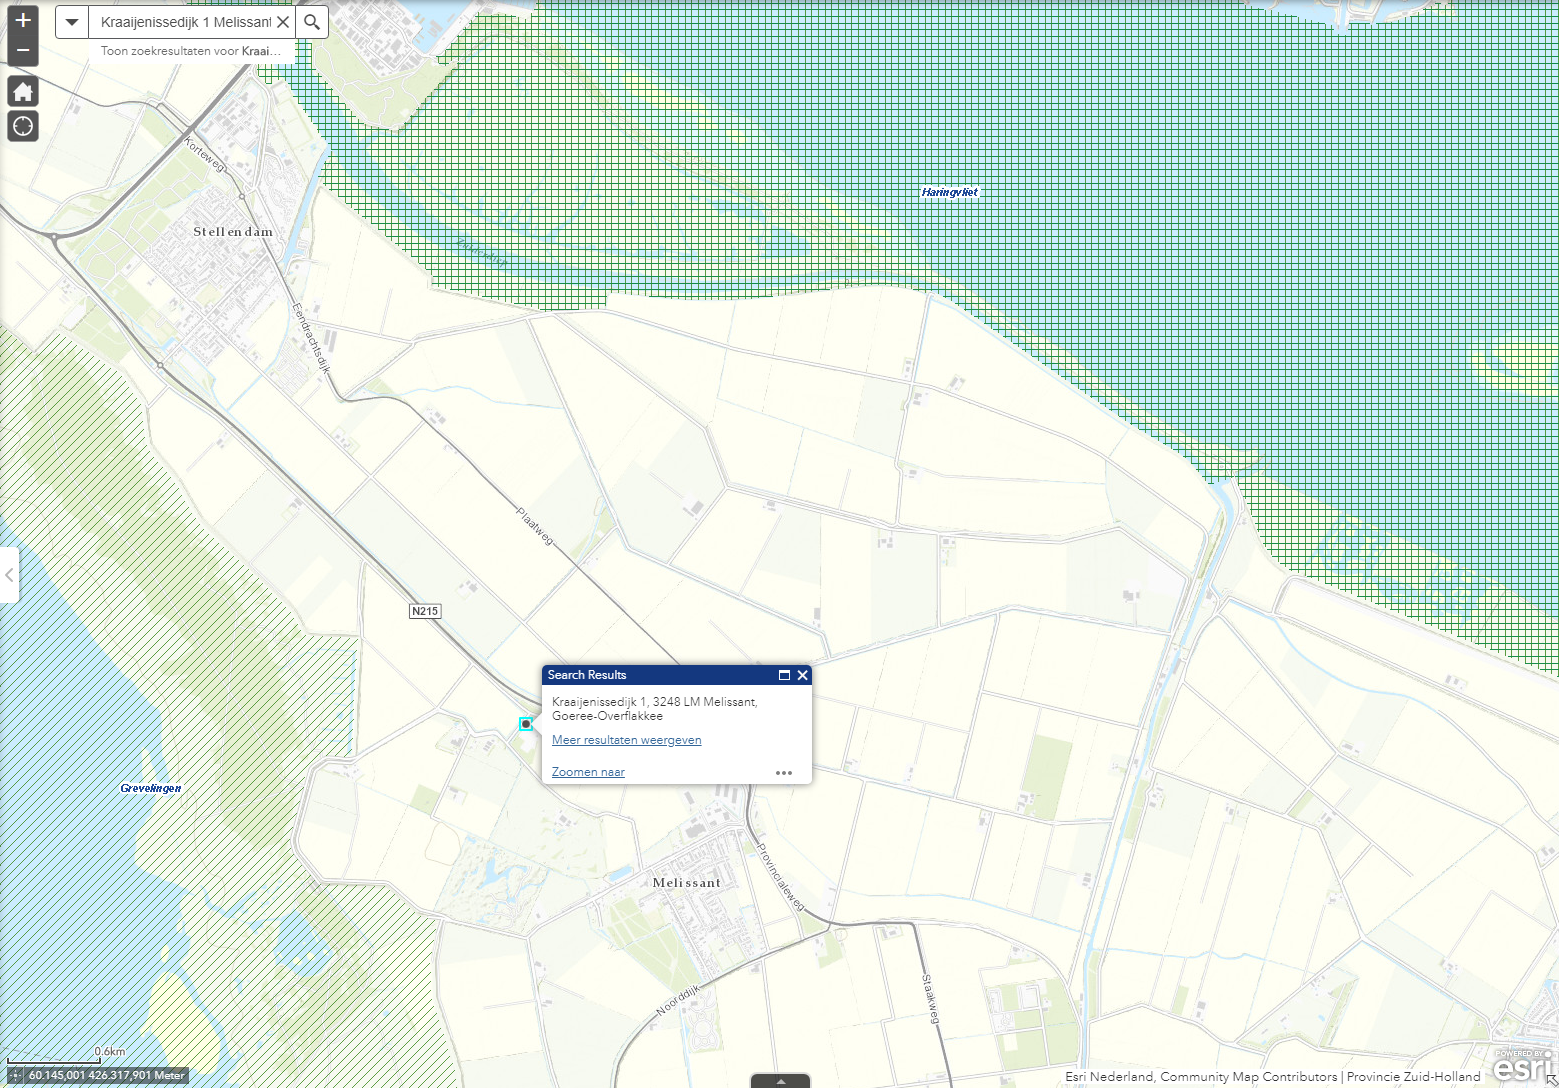Toggle the coordinate picker icon
This screenshot has height=1088, width=1559.
[15, 1076]
